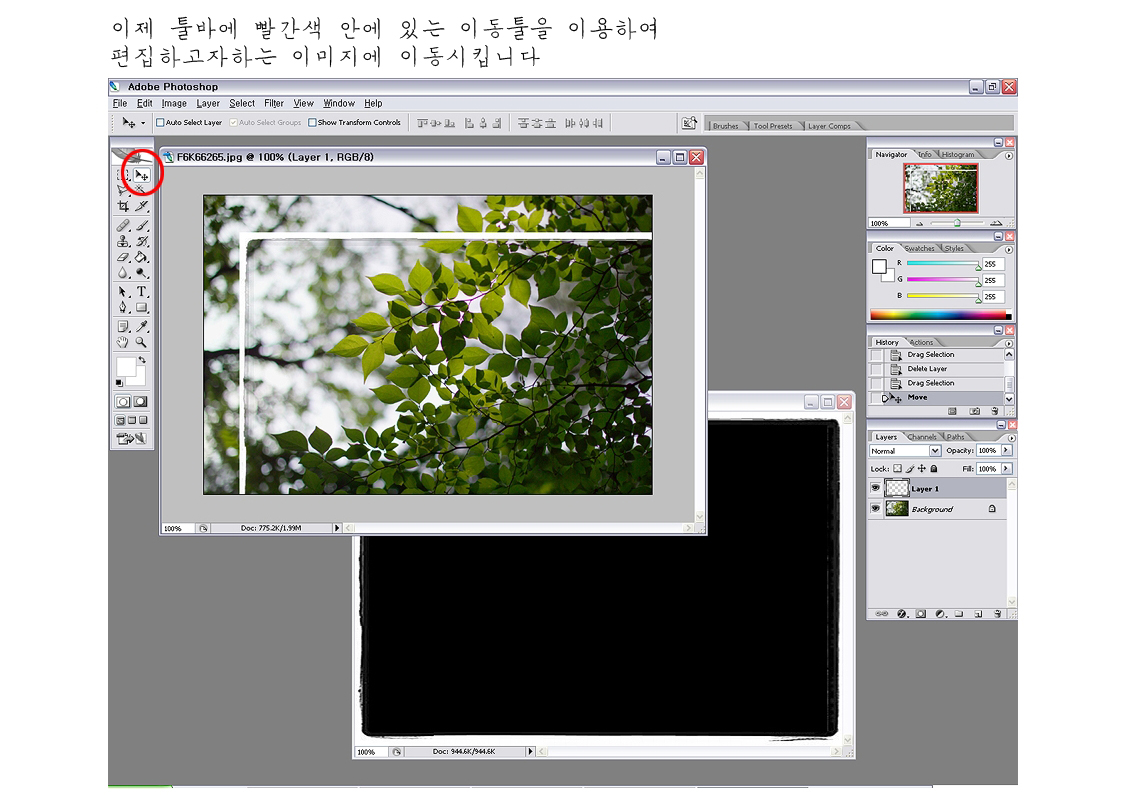
Task: Select the Move tool in the toolbox
Action: pyautogui.click(x=142, y=175)
